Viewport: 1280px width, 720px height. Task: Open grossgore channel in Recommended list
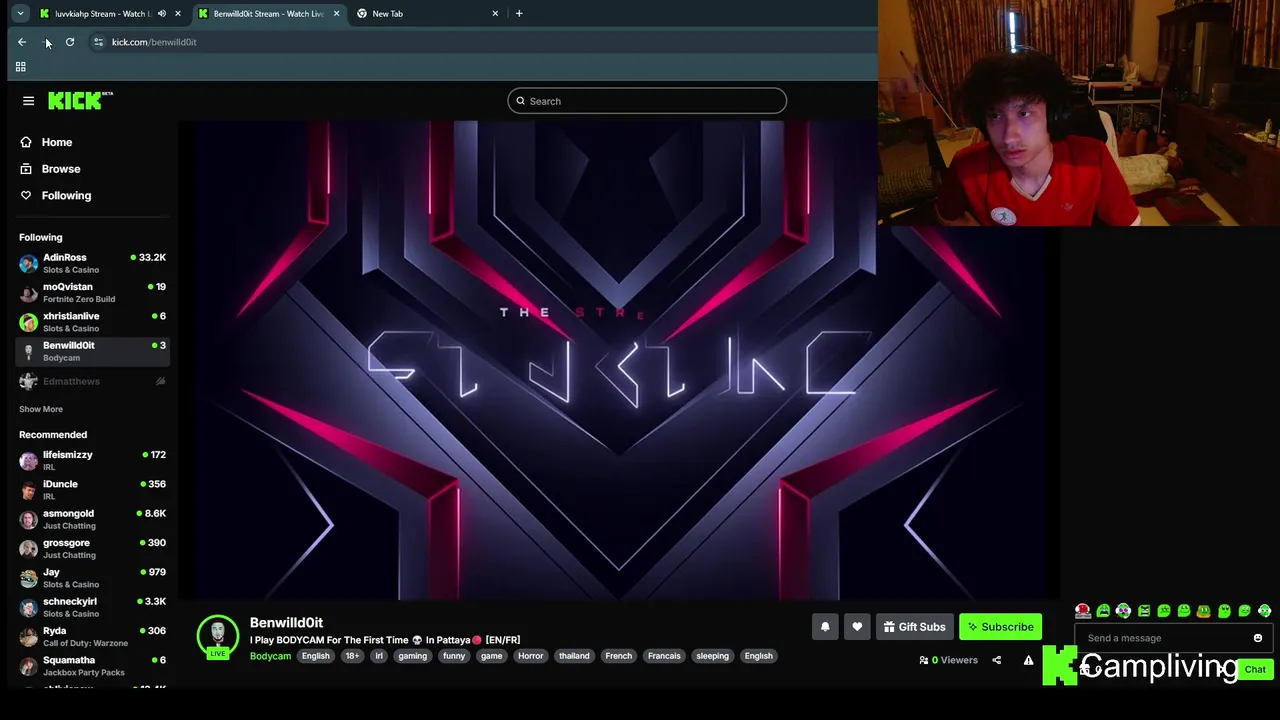click(93, 548)
